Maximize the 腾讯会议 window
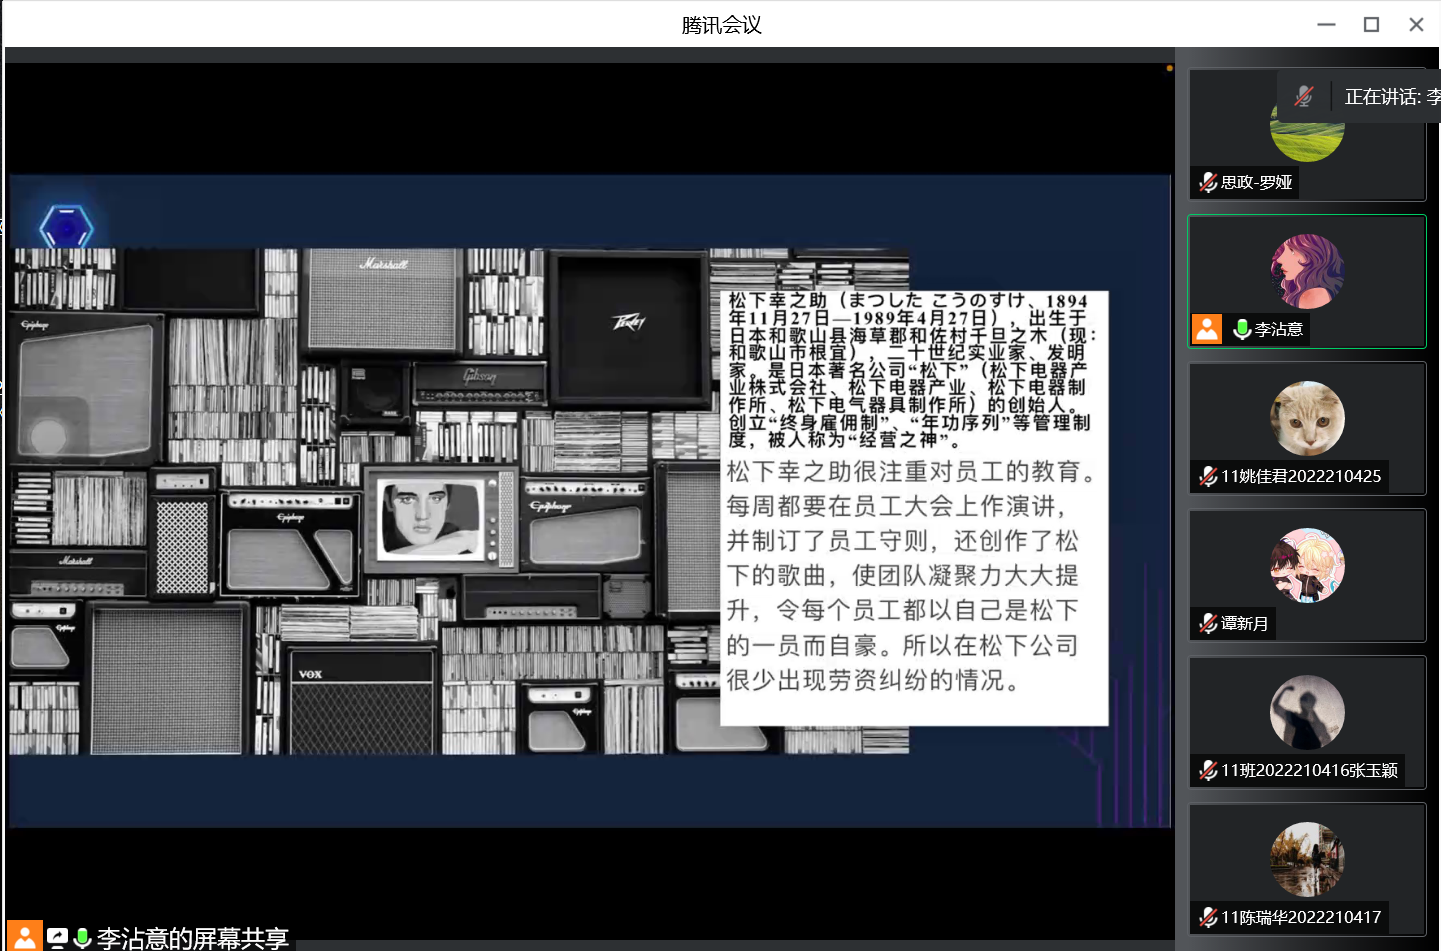The height and width of the screenshot is (951, 1441). pyautogui.click(x=1371, y=24)
